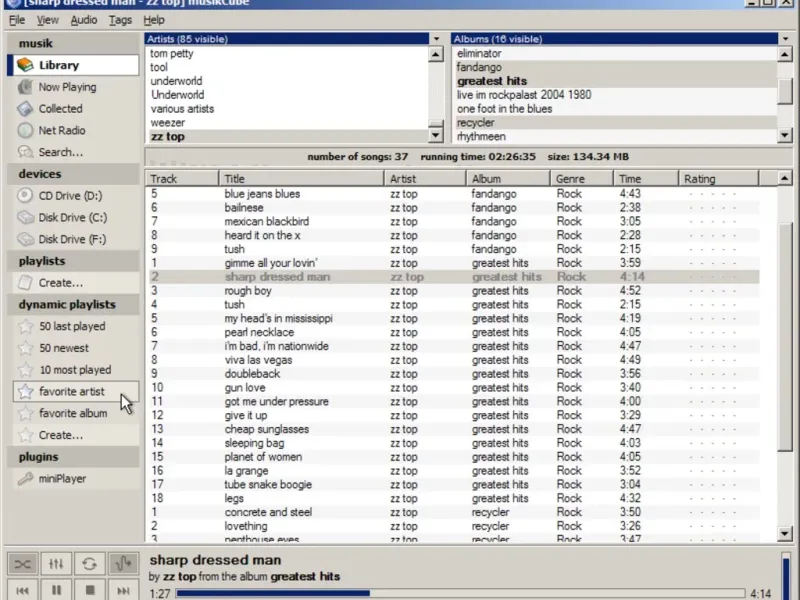Click the playback seek progress bar

[x=460, y=593]
